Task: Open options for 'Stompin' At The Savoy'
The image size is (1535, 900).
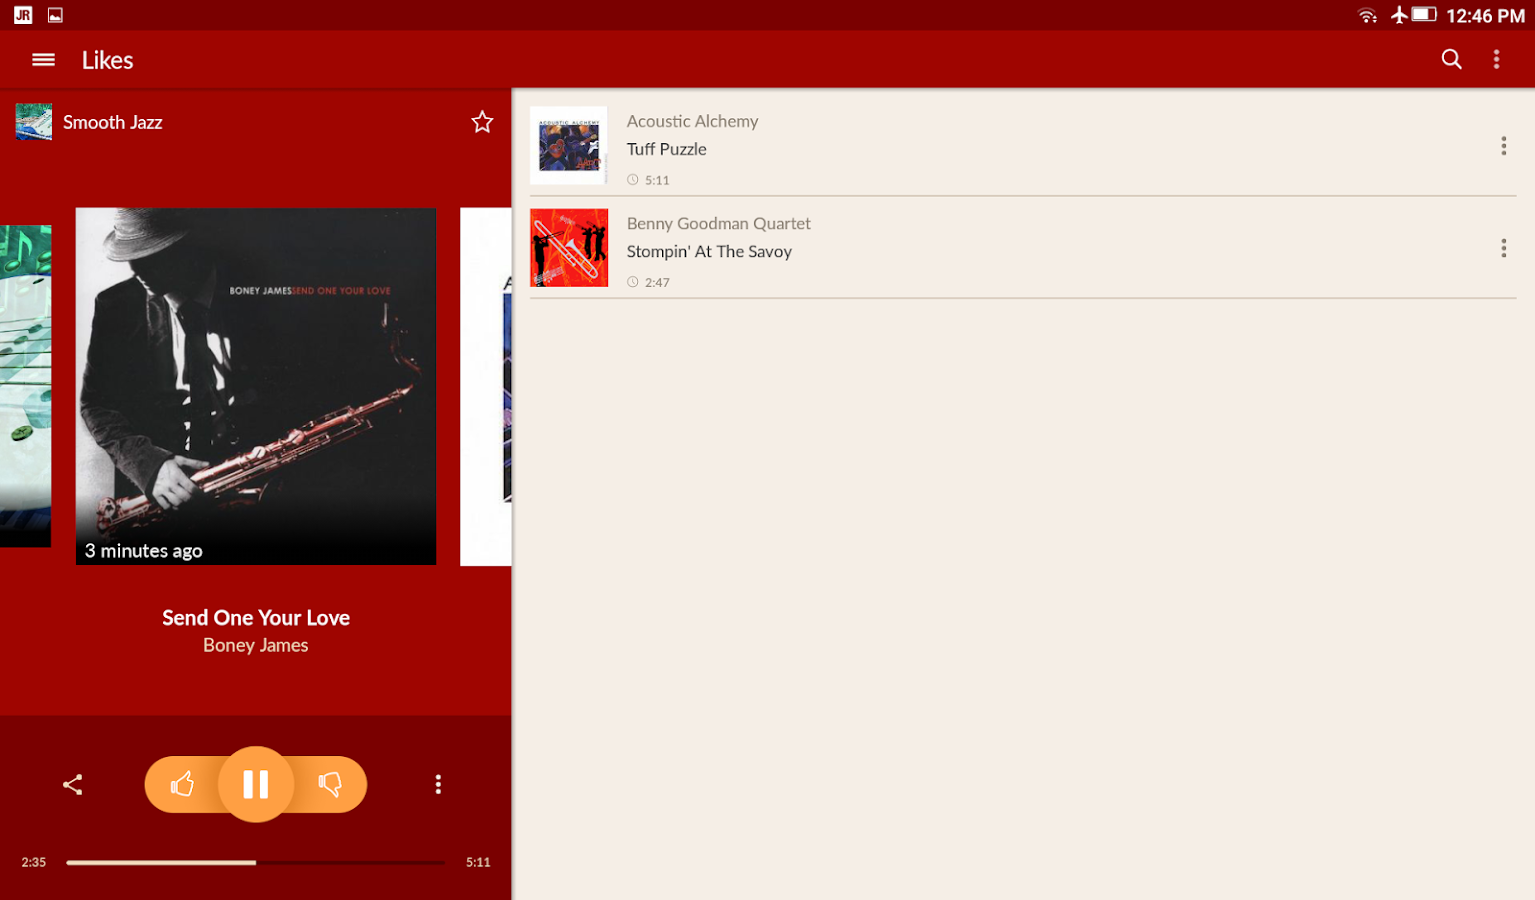Action: click(1503, 247)
